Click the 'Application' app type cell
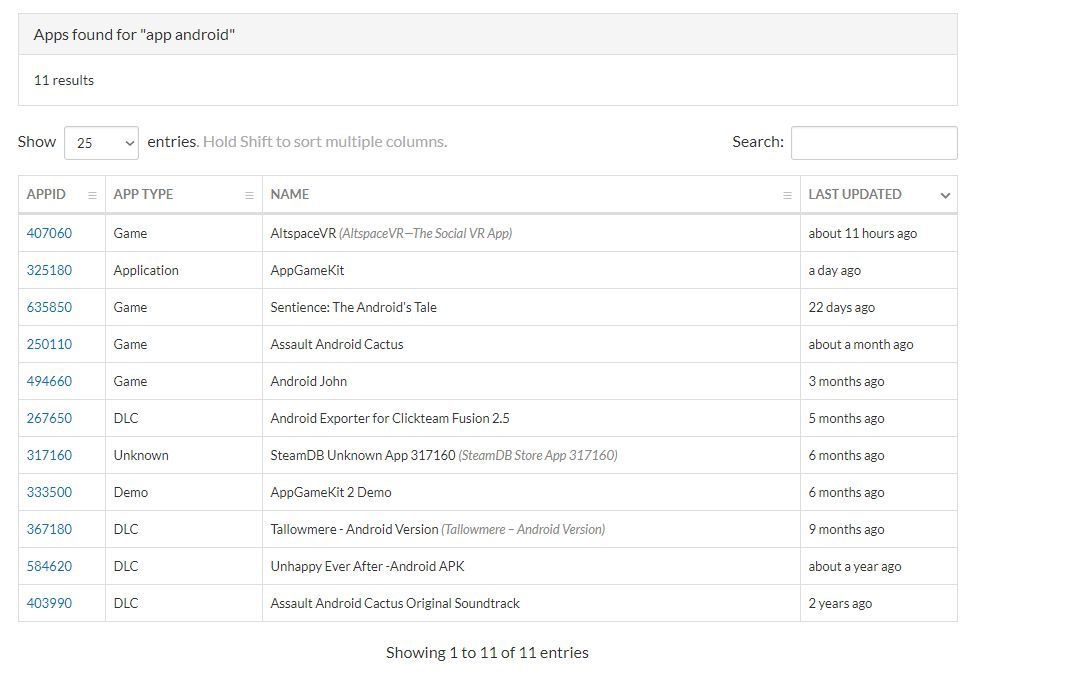Image resolution: width=1083 pixels, height=681 pixels. pyautogui.click(x=184, y=270)
